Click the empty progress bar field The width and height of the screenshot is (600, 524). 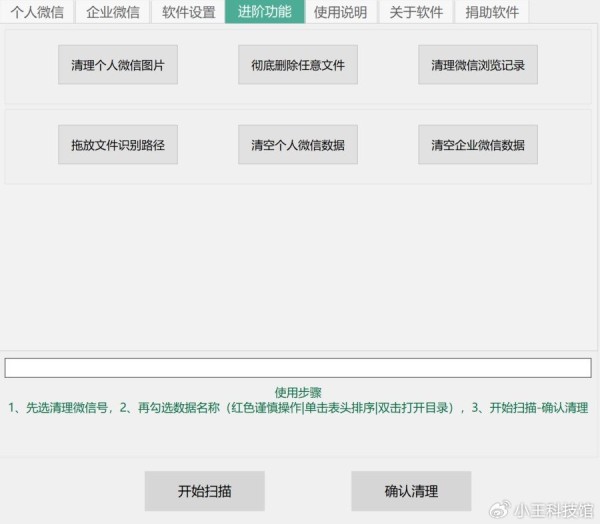pyautogui.click(x=298, y=368)
